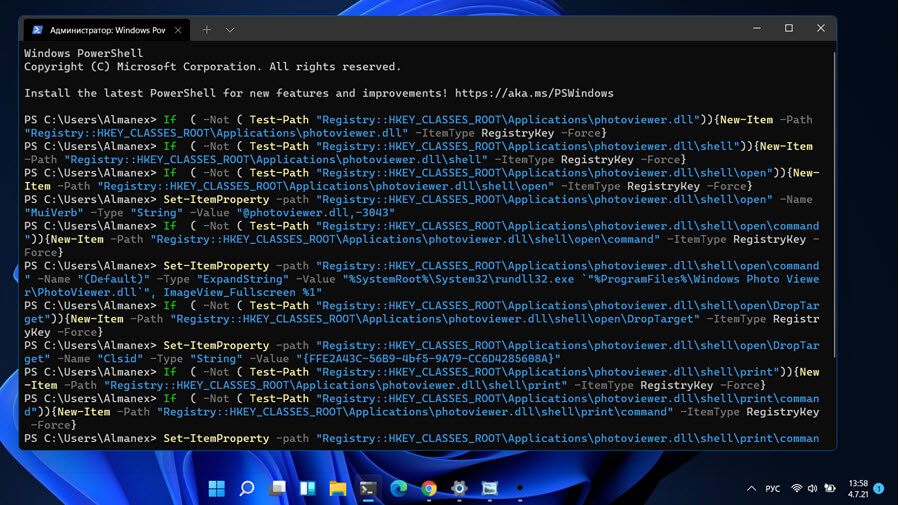Click the last PS C:\Users\Almanex> prompt
The image size is (899, 505).
(x=90, y=439)
